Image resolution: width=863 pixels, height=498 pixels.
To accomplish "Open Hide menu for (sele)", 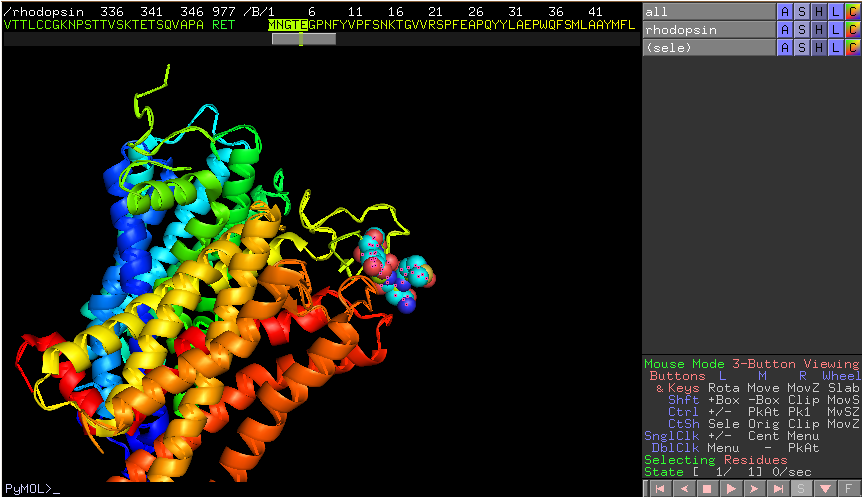I will [819, 48].
